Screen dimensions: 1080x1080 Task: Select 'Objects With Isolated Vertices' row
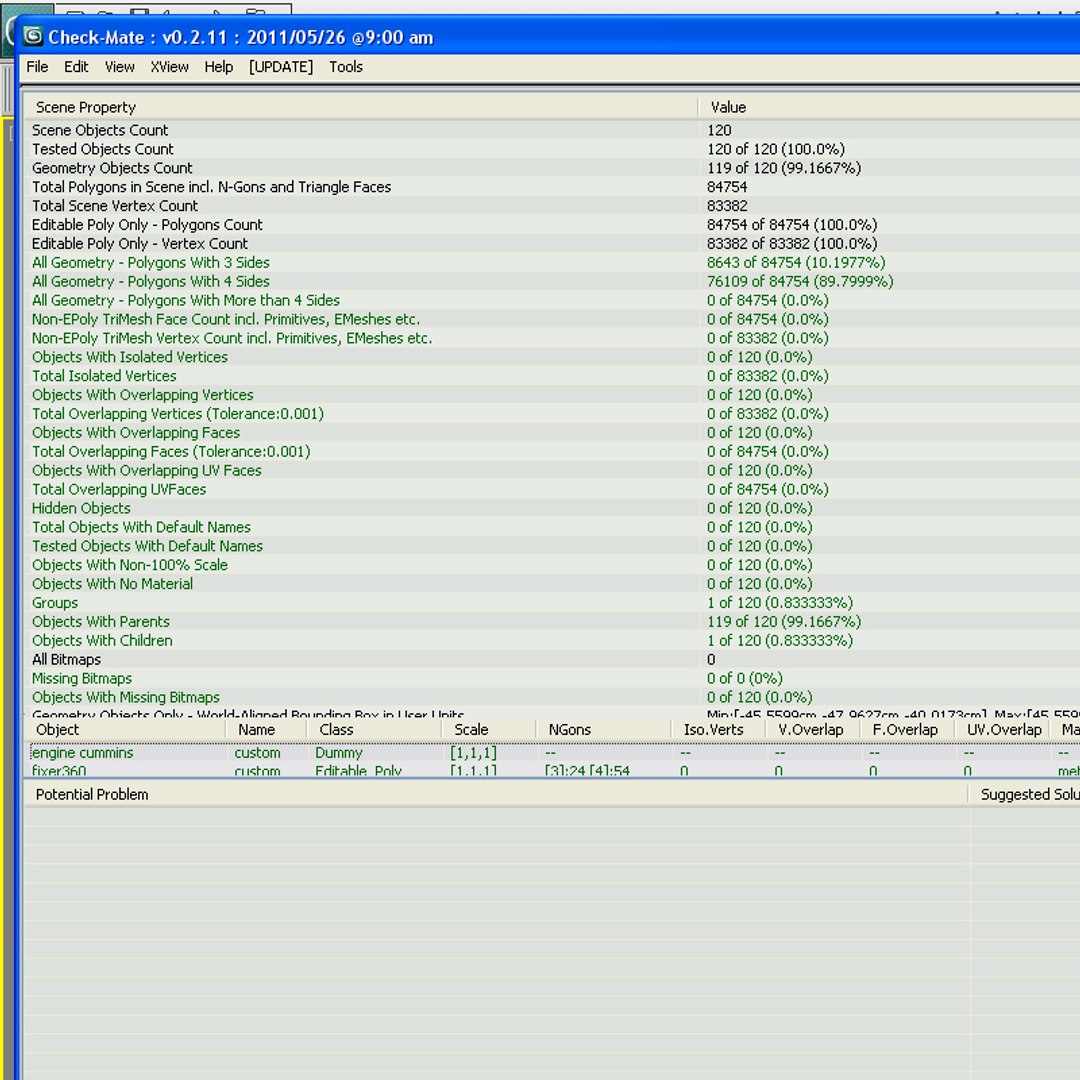pyautogui.click(x=552, y=357)
